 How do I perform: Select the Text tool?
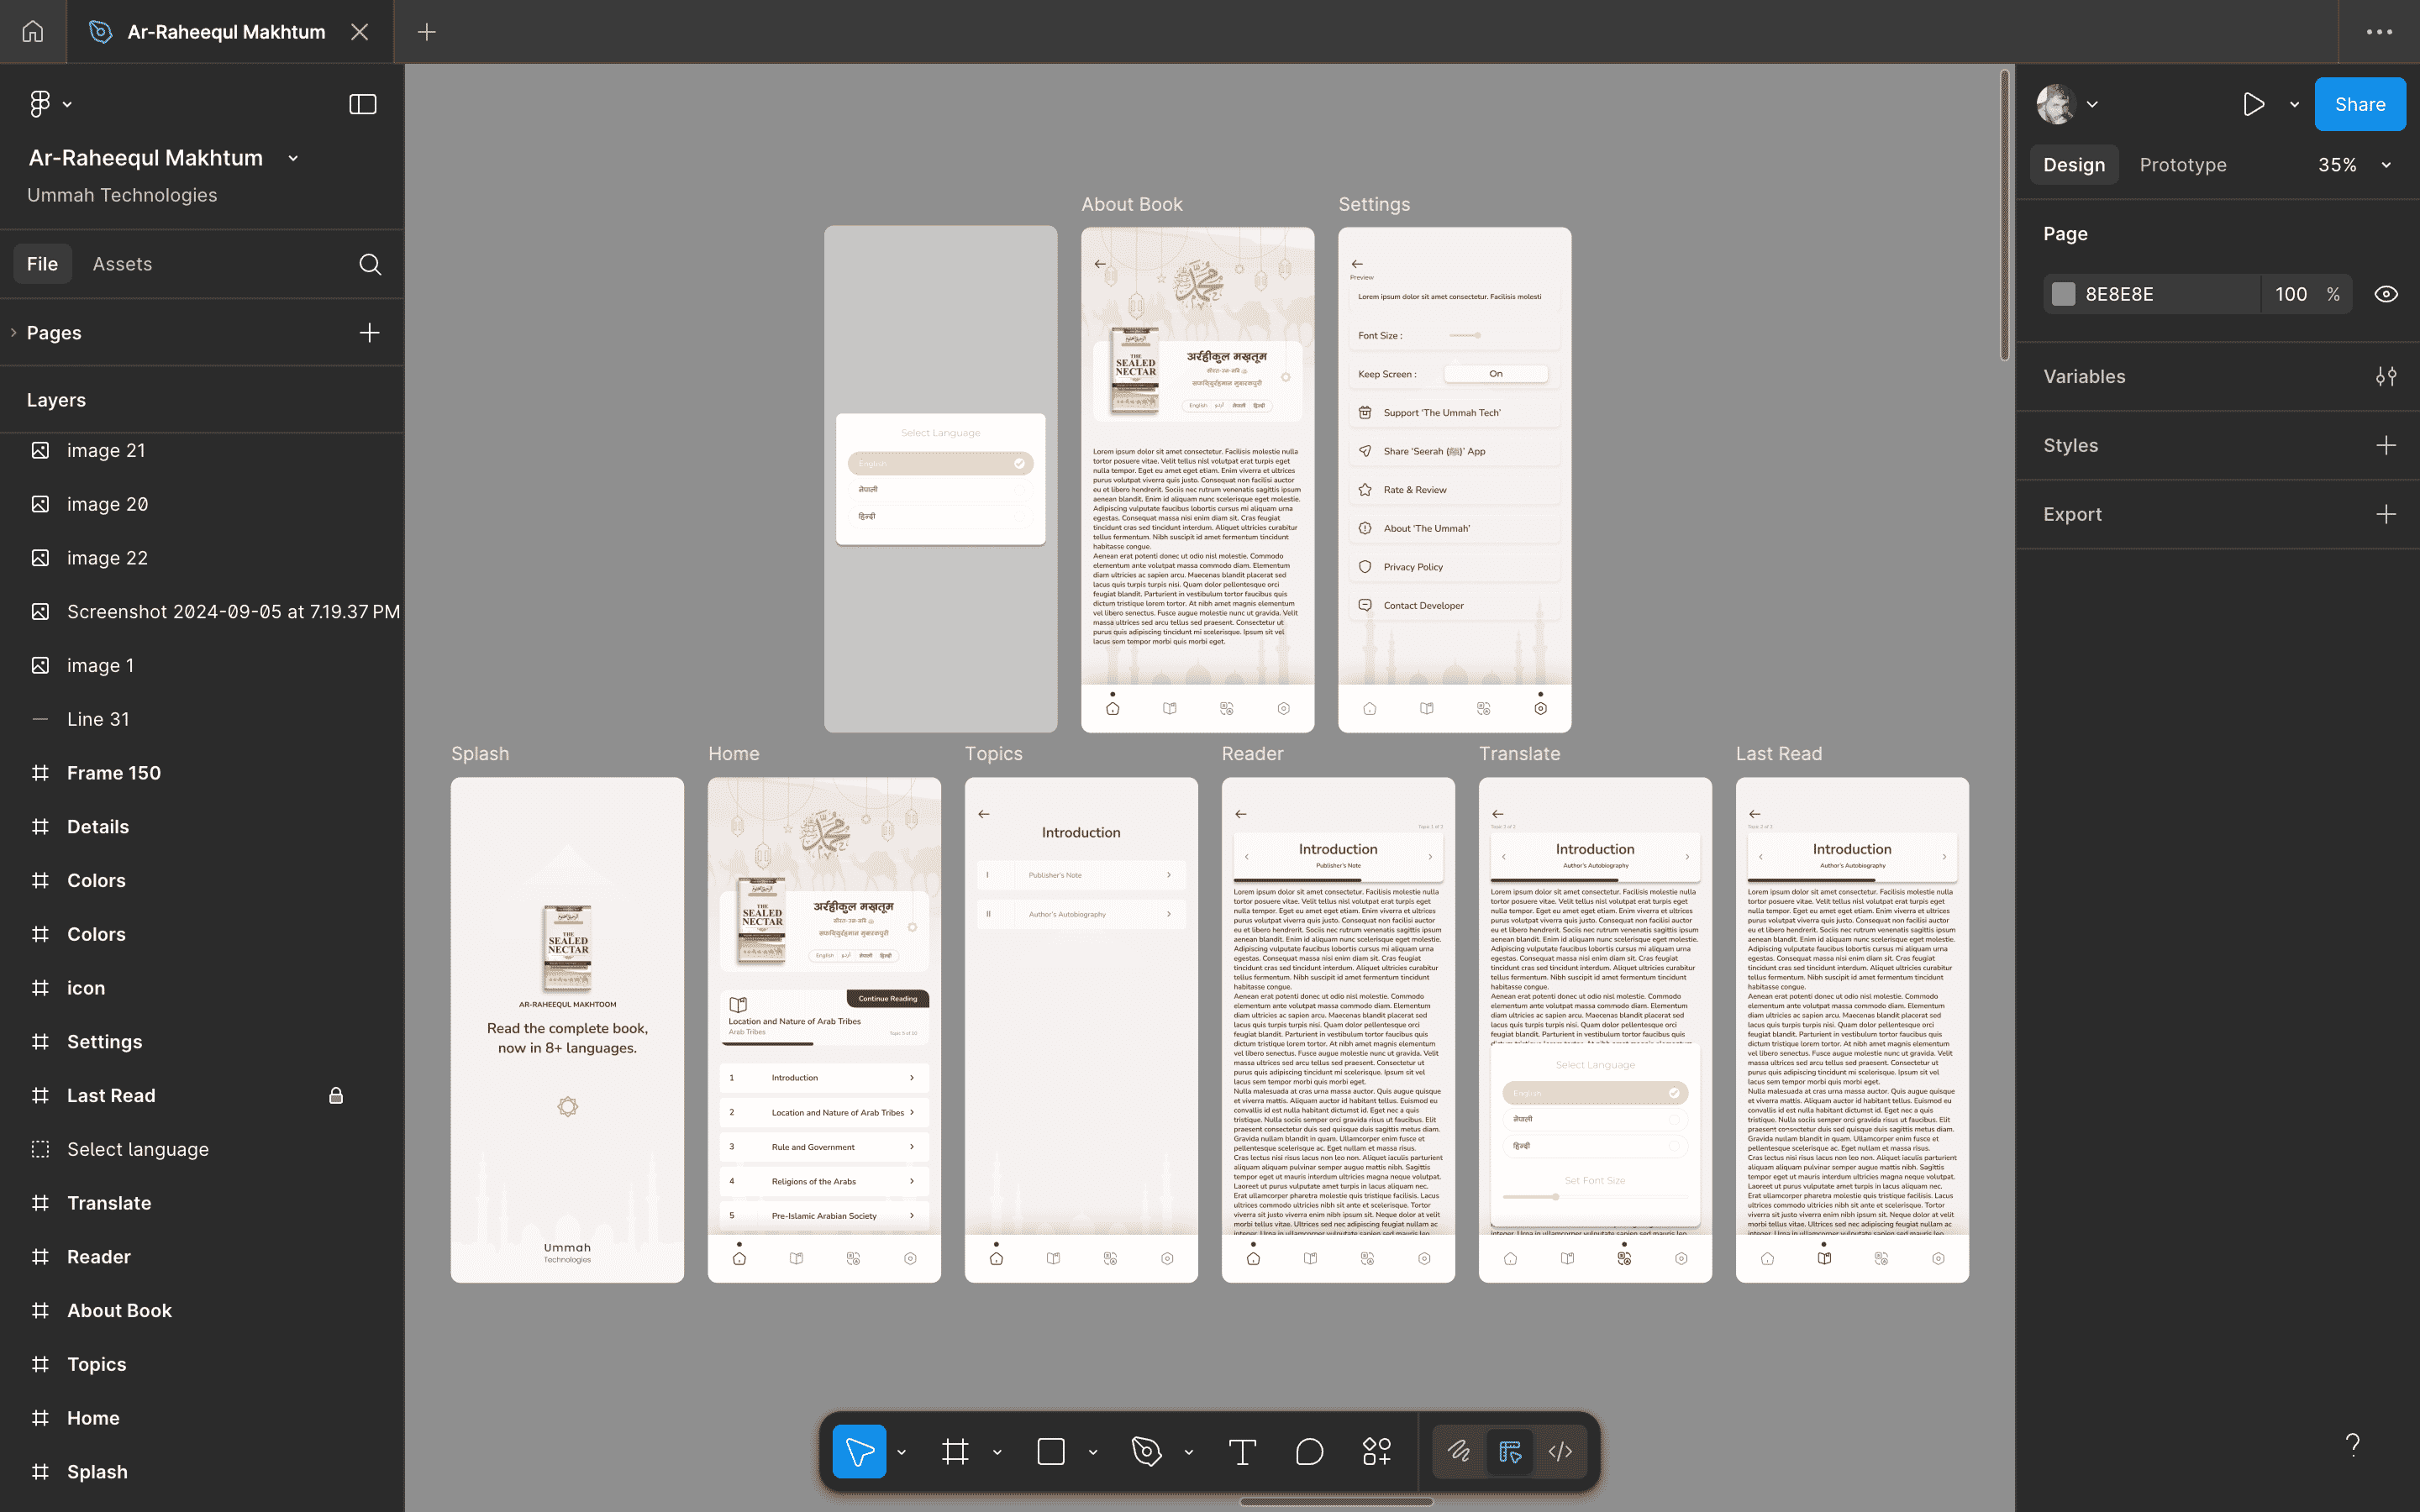pos(1243,1451)
